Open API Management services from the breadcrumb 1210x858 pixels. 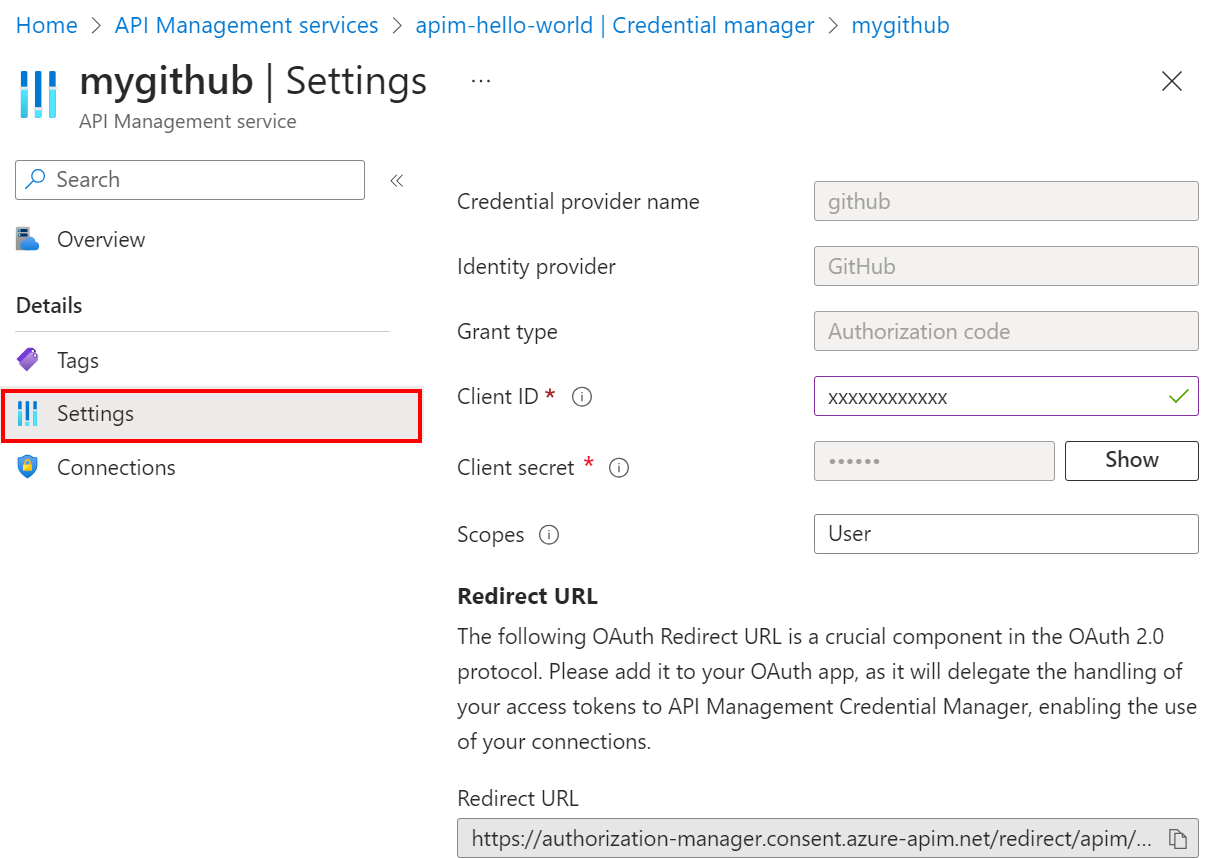click(246, 24)
